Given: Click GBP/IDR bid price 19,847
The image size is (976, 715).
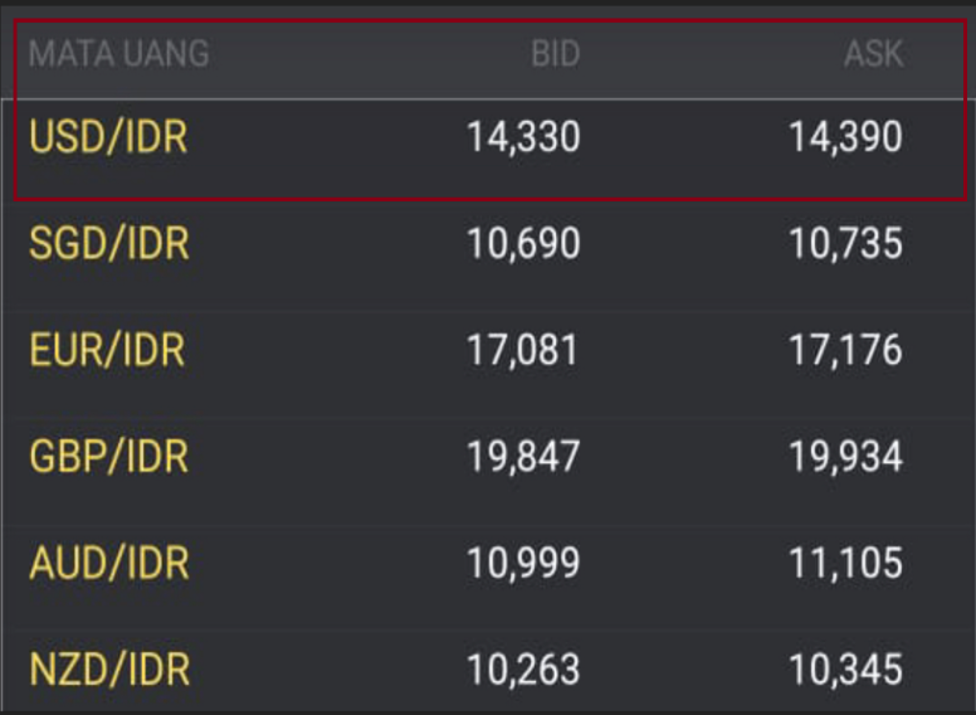Looking at the screenshot, I should [x=523, y=457].
